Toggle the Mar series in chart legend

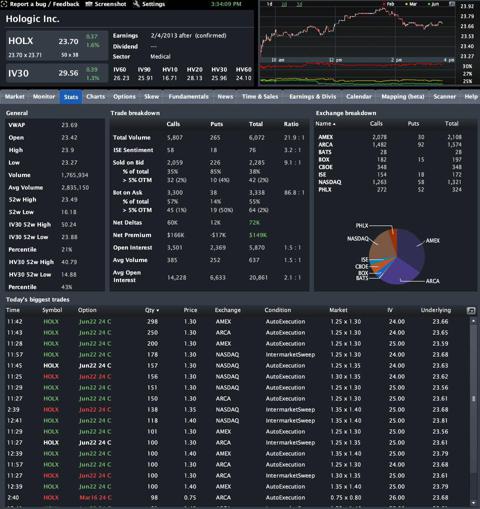point(411,4)
